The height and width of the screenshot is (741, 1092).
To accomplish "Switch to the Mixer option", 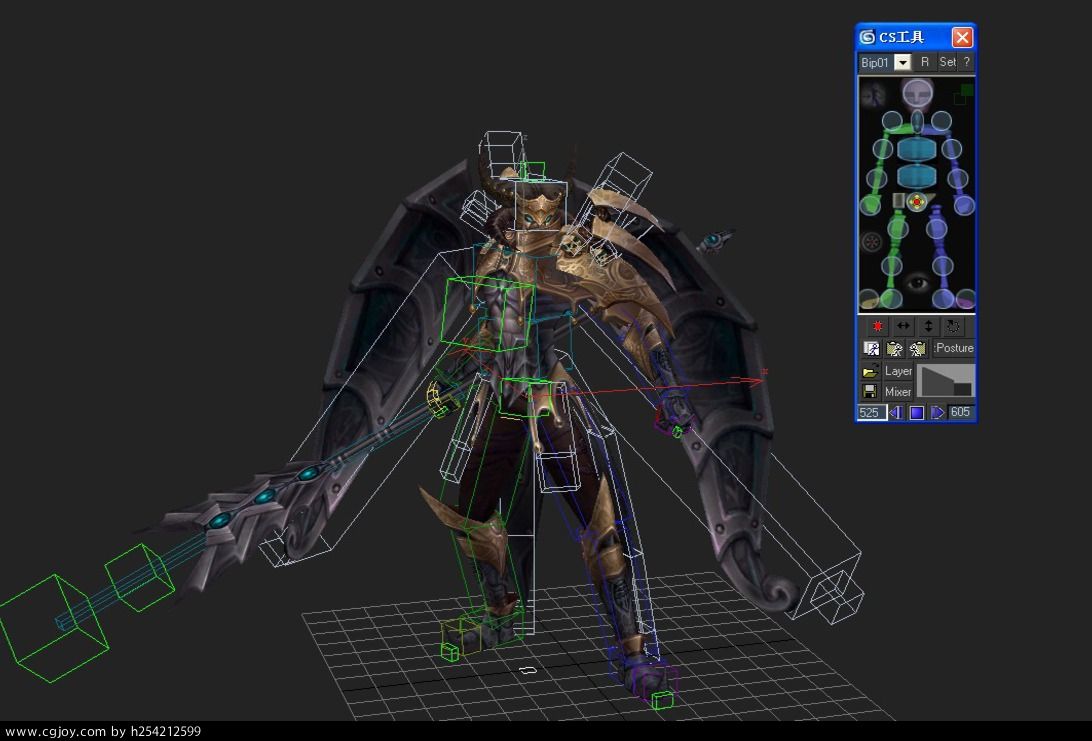I will (x=898, y=392).
